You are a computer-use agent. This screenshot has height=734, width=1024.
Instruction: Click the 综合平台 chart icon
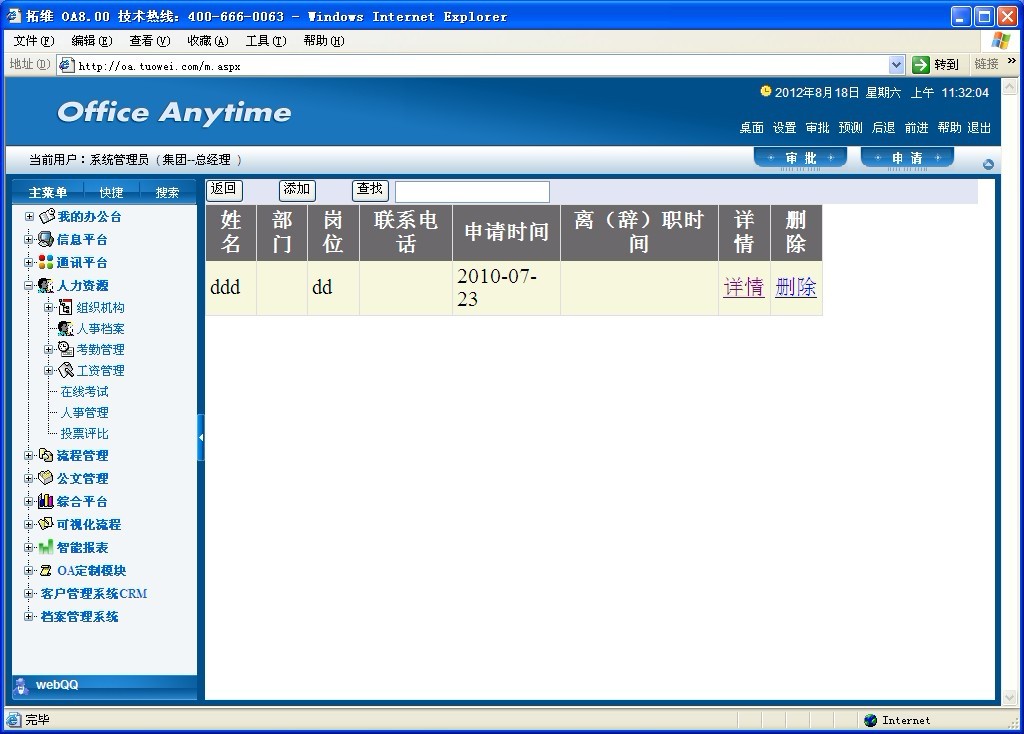[x=46, y=501]
